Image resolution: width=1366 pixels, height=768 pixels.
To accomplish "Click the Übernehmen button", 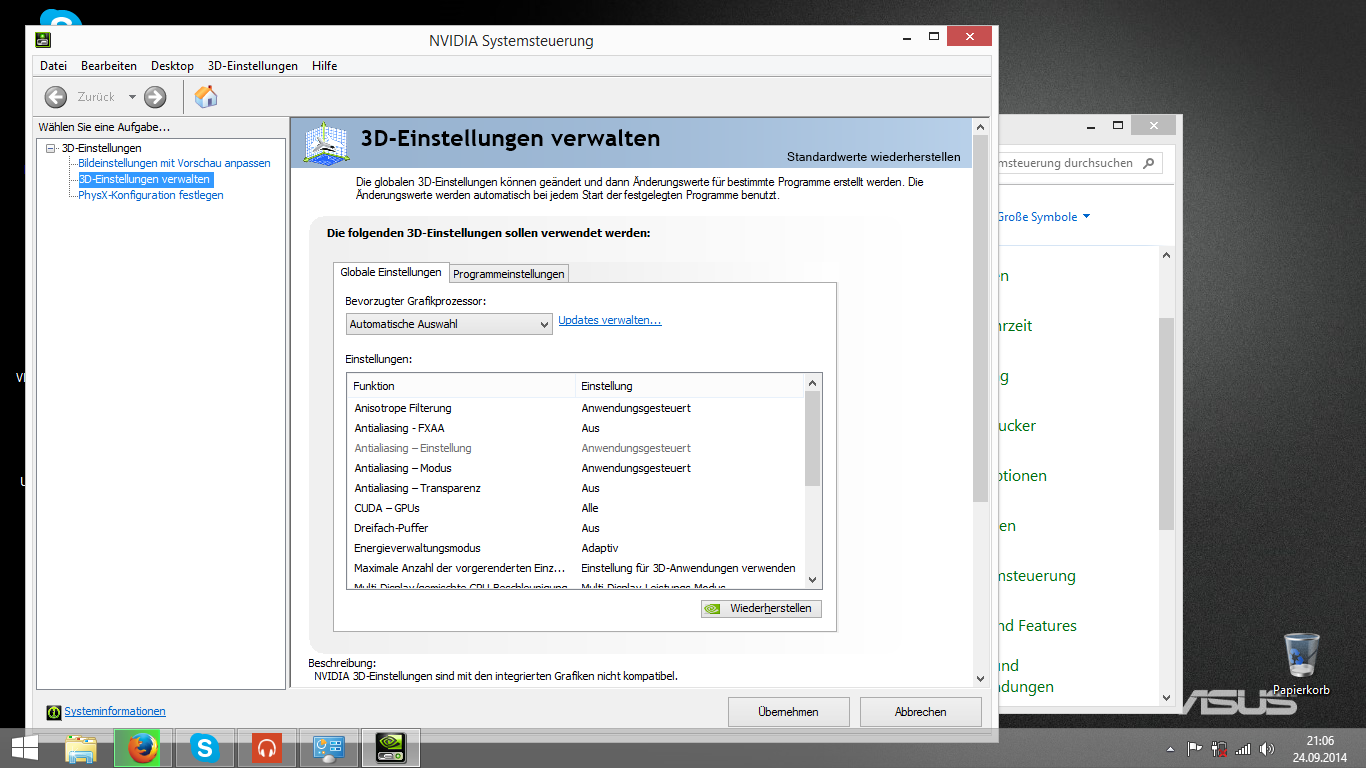I will point(789,712).
